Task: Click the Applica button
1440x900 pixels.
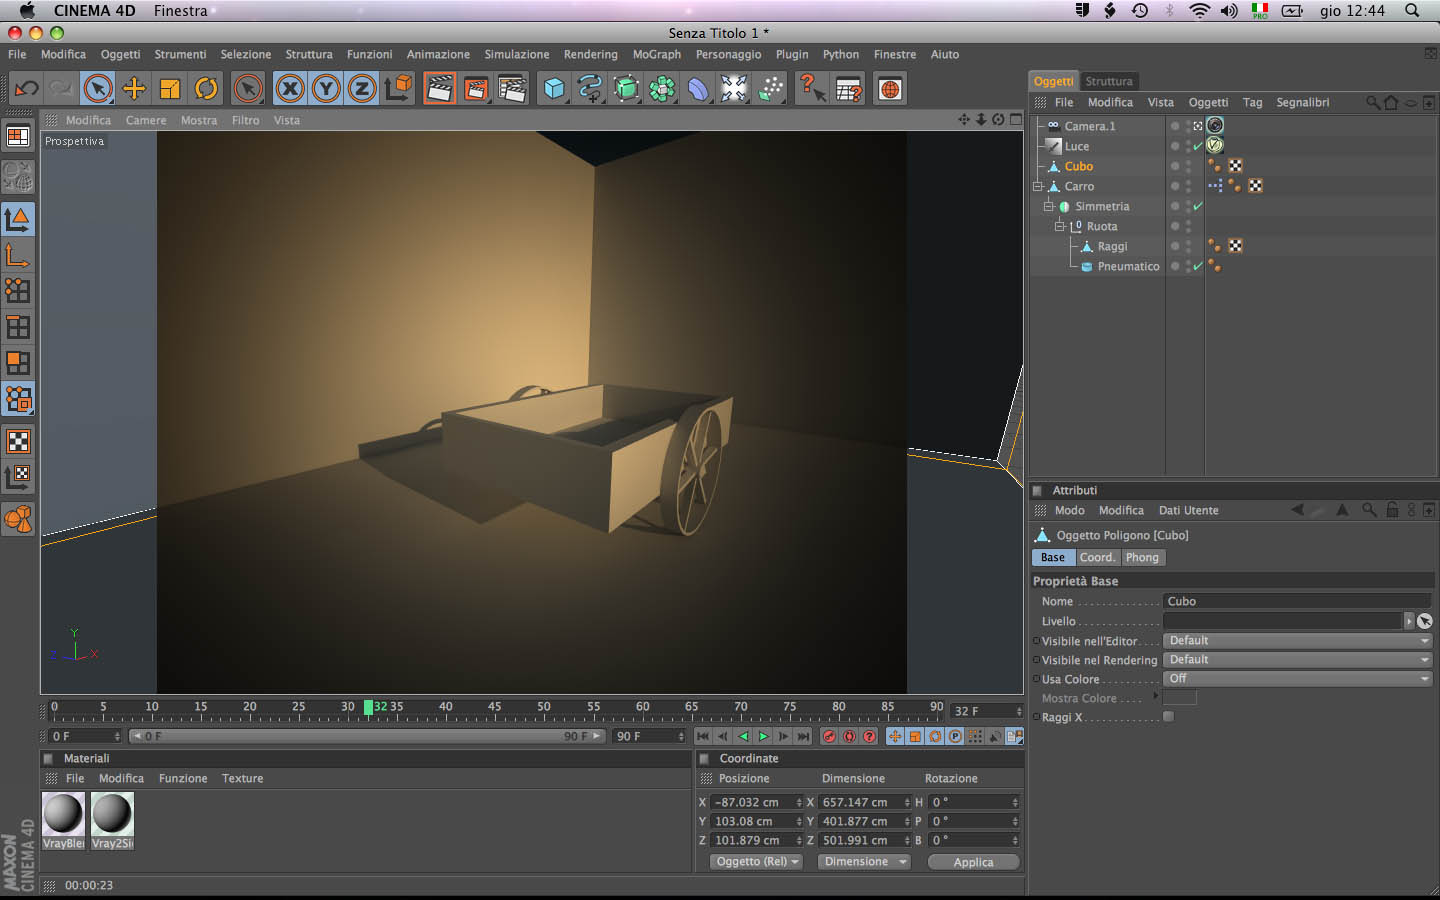Action: click(973, 862)
